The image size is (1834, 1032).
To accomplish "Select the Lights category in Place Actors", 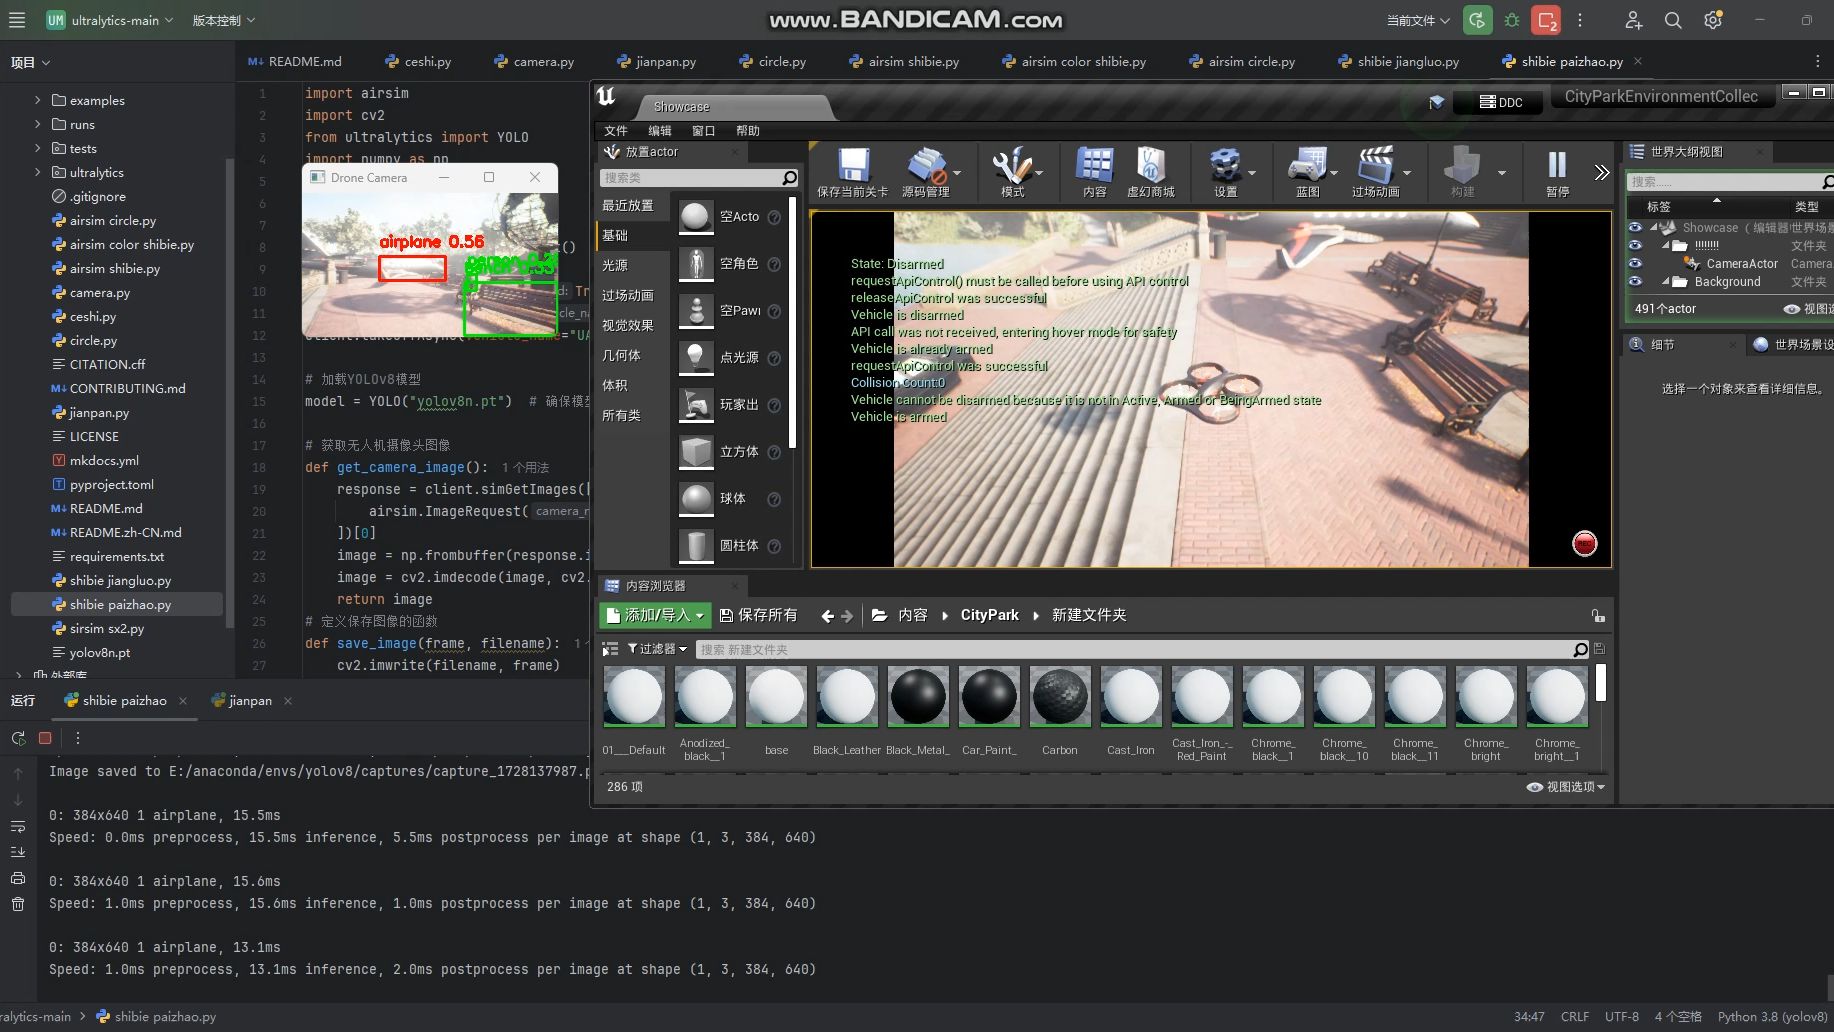I will click(x=615, y=265).
